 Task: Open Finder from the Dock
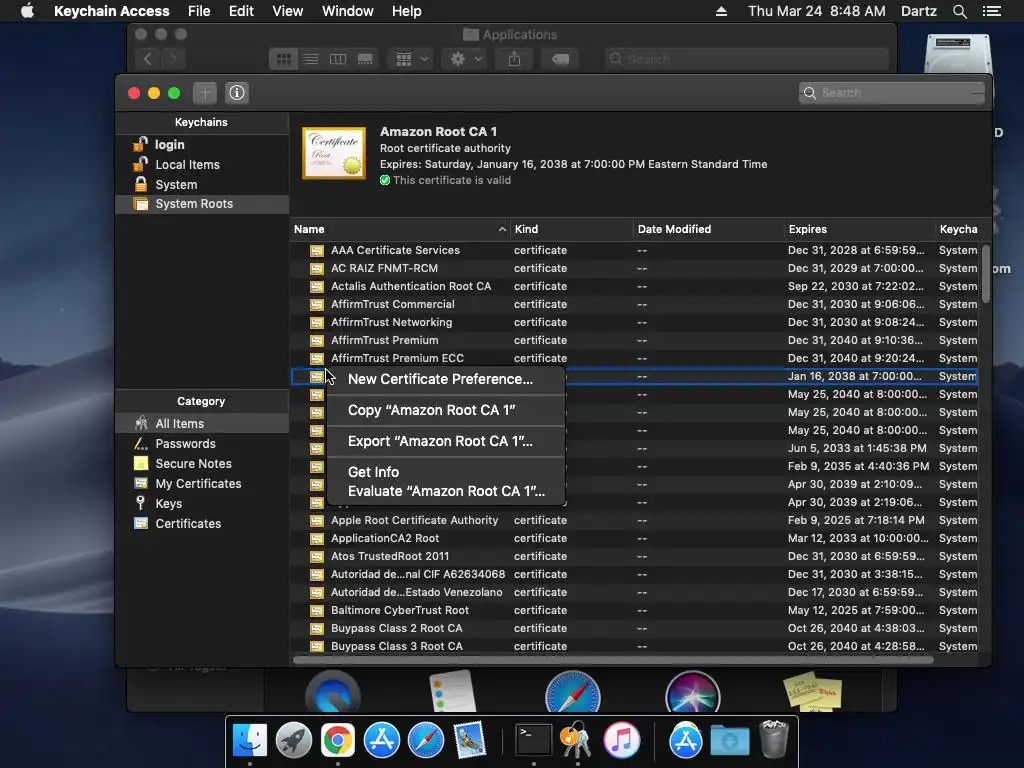[x=250, y=741]
